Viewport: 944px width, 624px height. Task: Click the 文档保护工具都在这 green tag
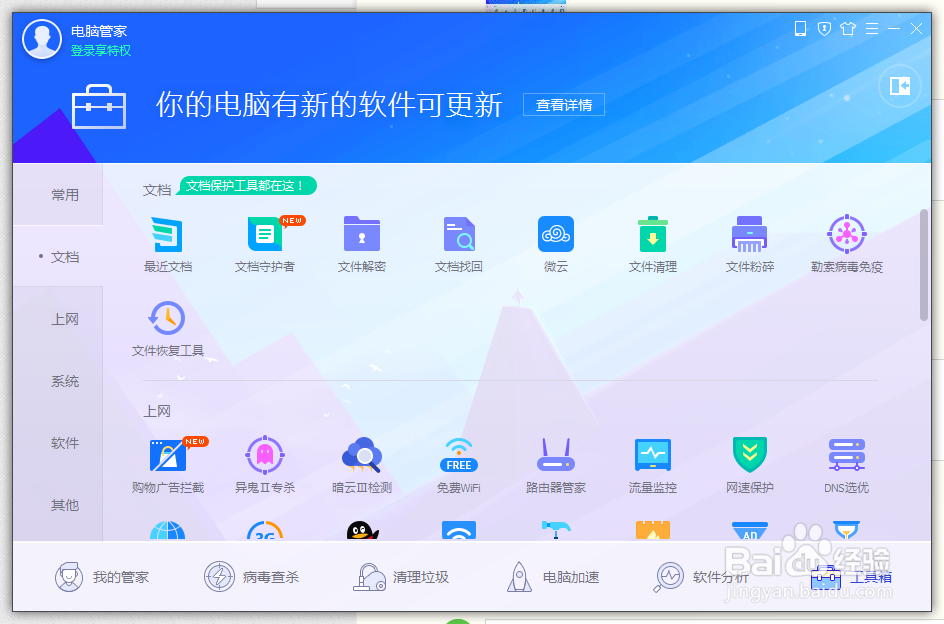(x=247, y=186)
